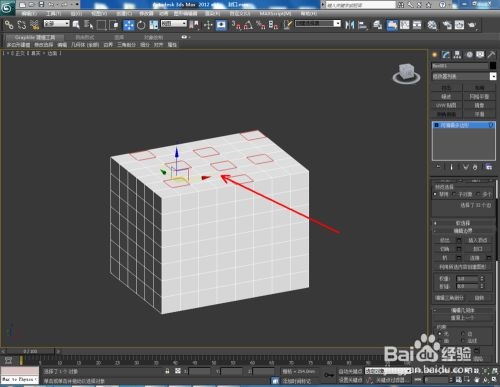Switch to the 对象绘制 ribbon tab
500x387 pixels.
(153, 37)
